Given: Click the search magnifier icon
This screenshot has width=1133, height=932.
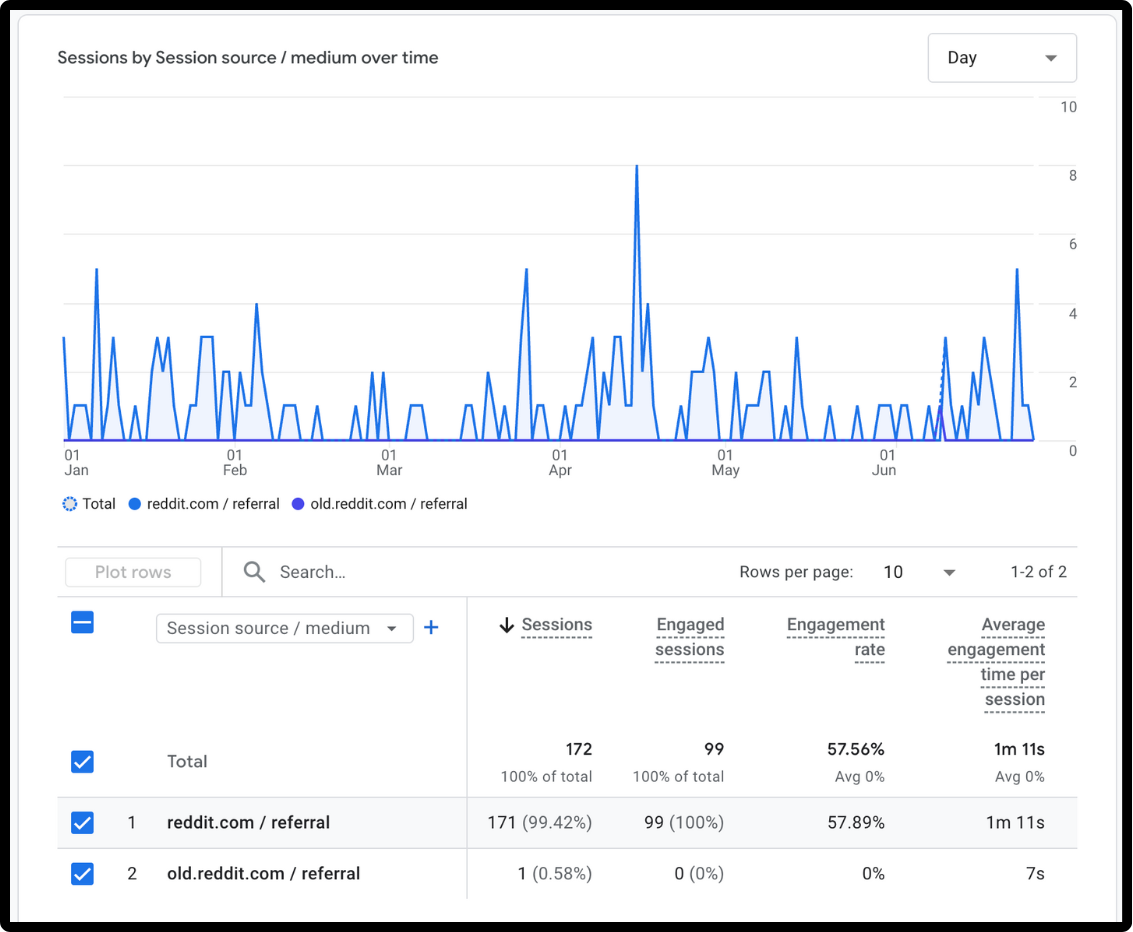Looking at the screenshot, I should [255, 572].
